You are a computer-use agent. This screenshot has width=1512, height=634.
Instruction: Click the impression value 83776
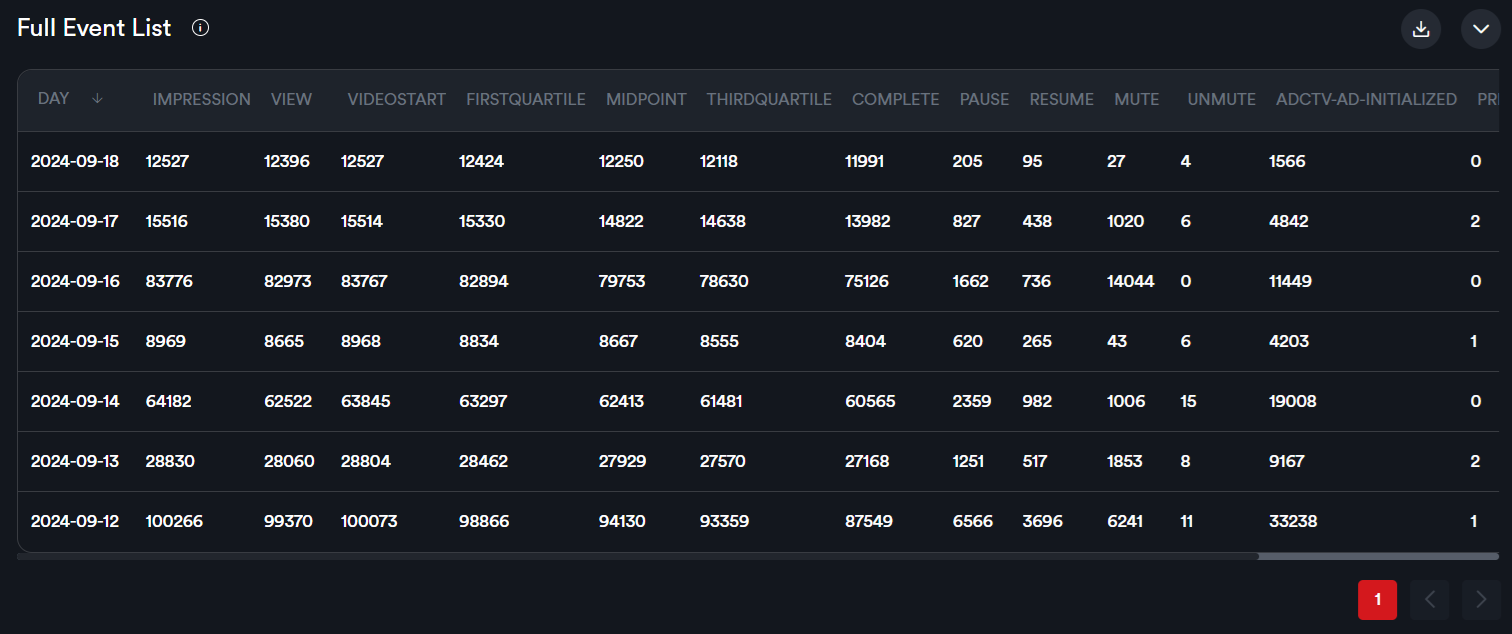(x=169, y=281)
